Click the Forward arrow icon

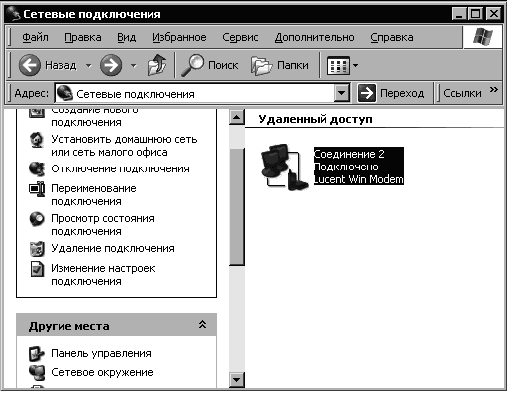(x=111, y=65)
